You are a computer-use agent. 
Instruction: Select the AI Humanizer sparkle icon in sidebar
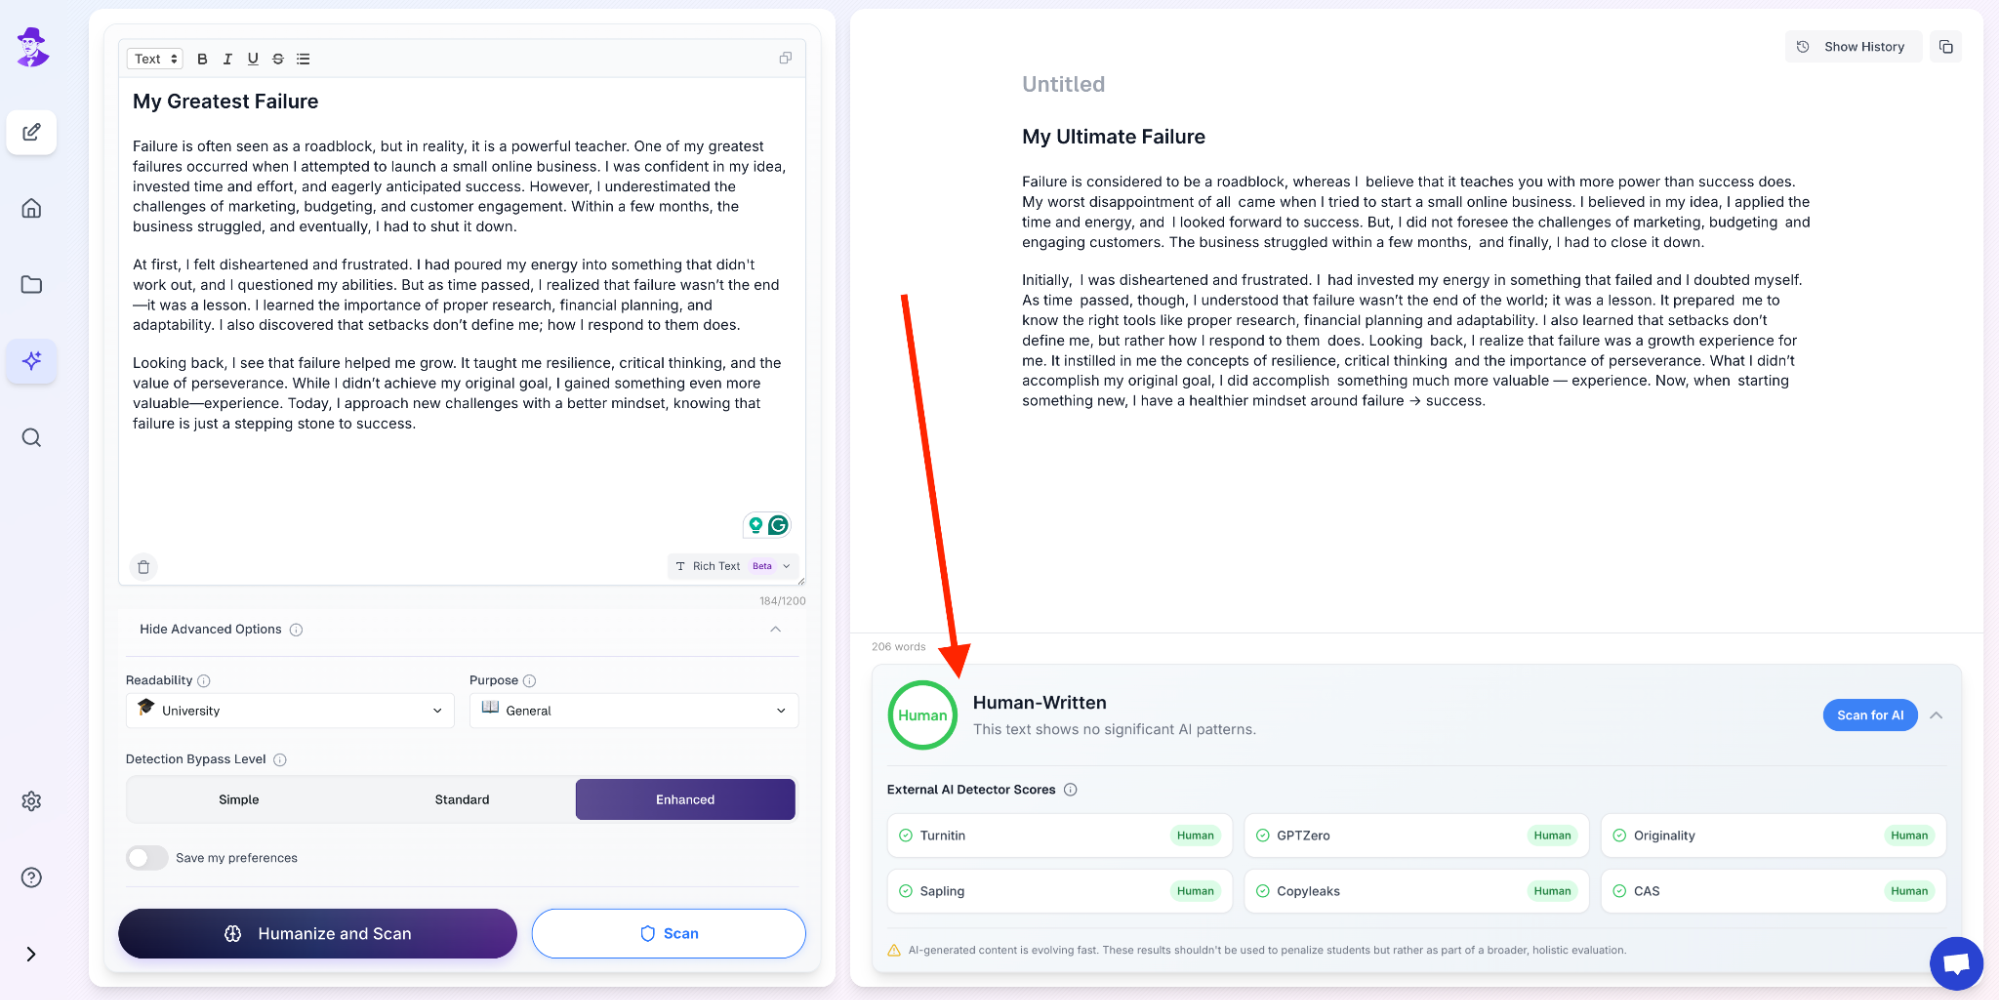[x=31, y=361]
